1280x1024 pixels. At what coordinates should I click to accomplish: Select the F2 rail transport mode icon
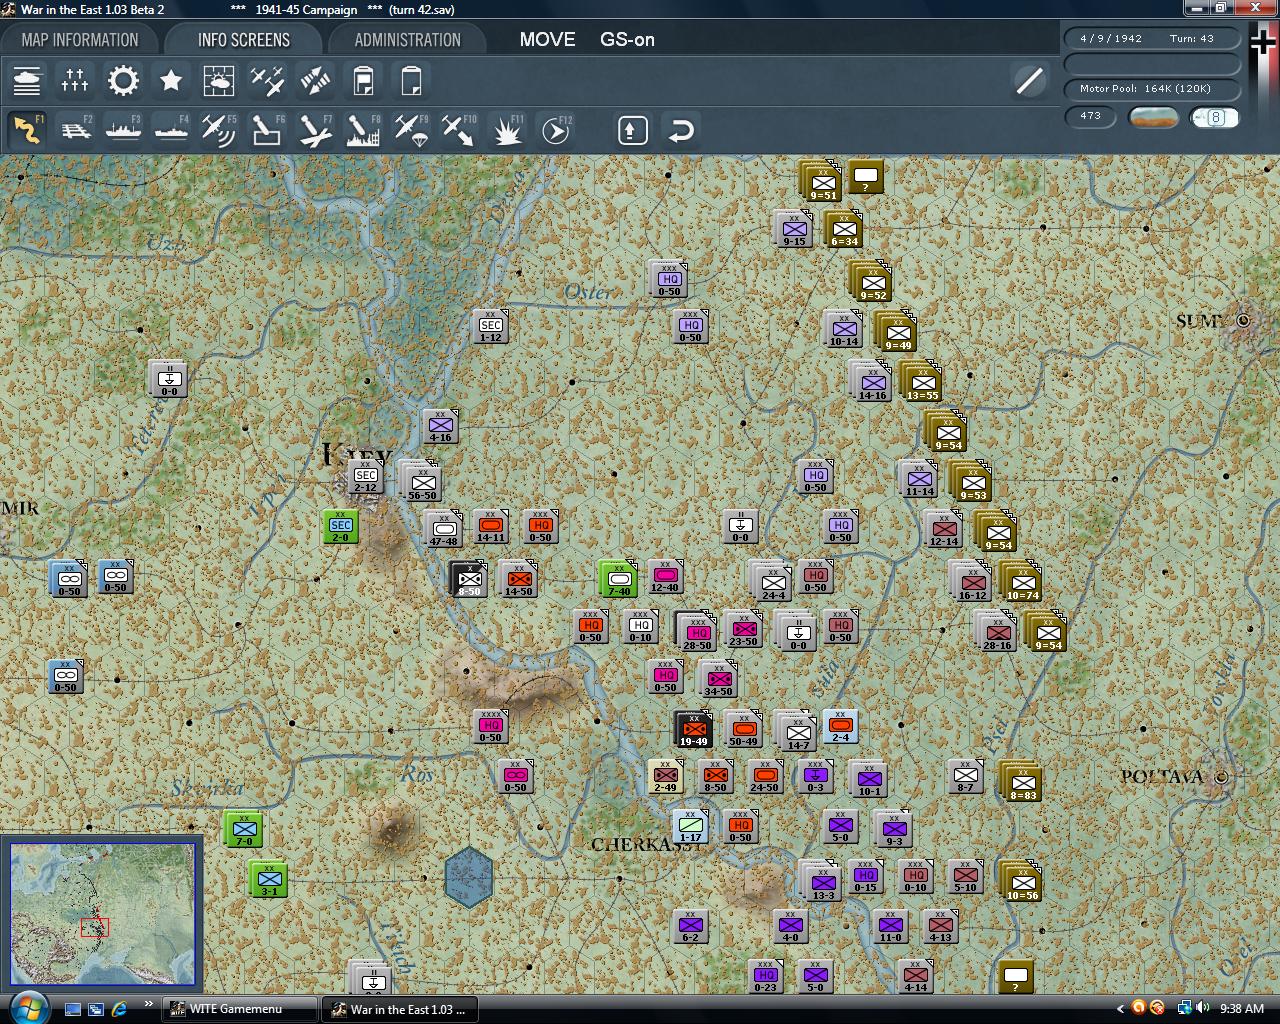click(x=75, y=129)
